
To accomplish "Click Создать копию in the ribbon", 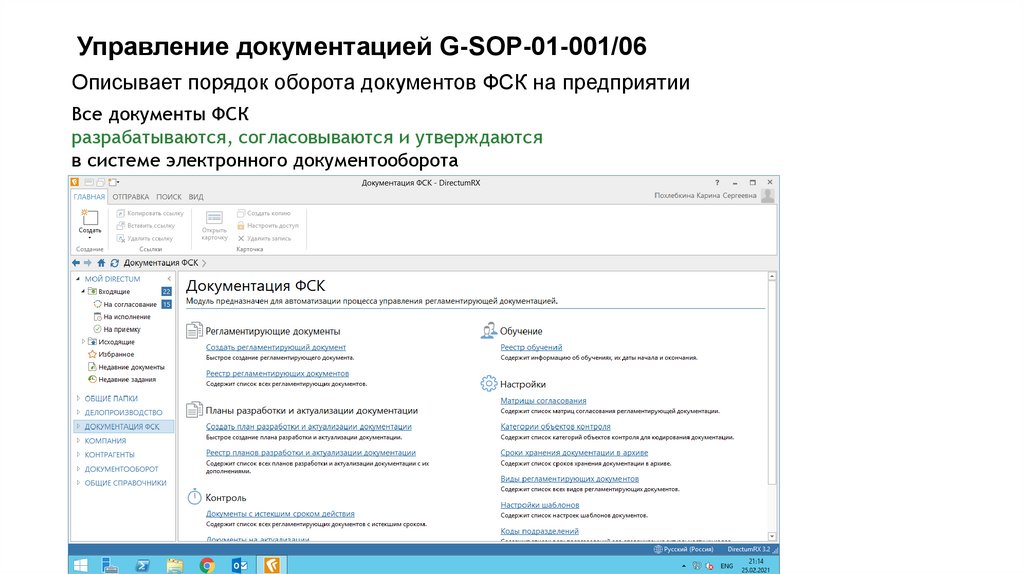I will point(264,214).
